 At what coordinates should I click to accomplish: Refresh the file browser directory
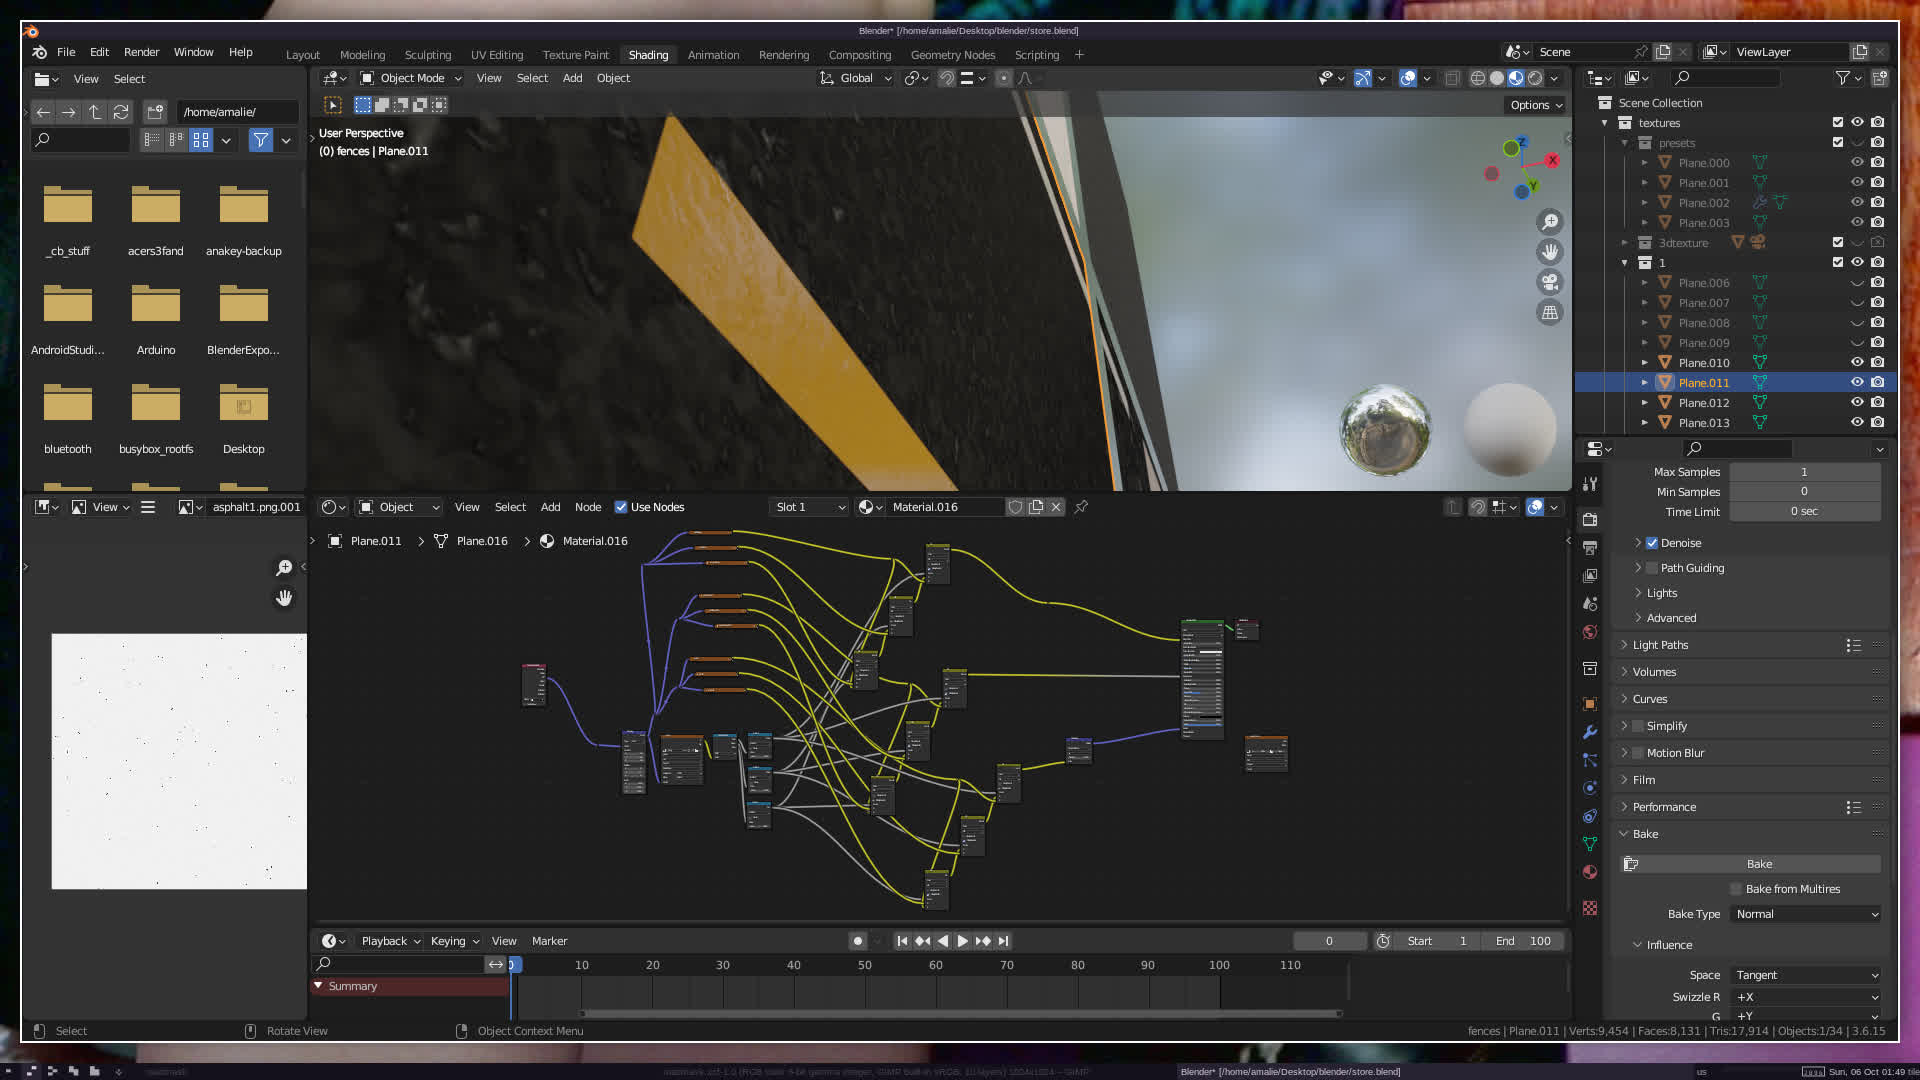click(121, 112)
